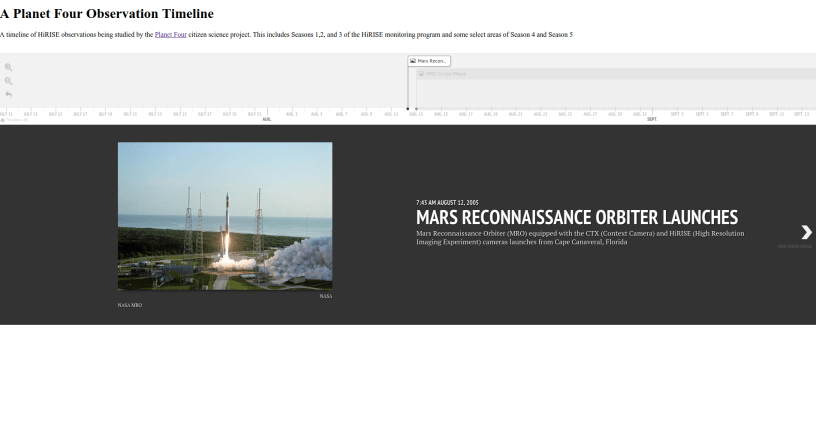Zoom out on the timeline
The width and height of the screenshot is (816, 423).
pyautogui.click(x=9, y=81)
